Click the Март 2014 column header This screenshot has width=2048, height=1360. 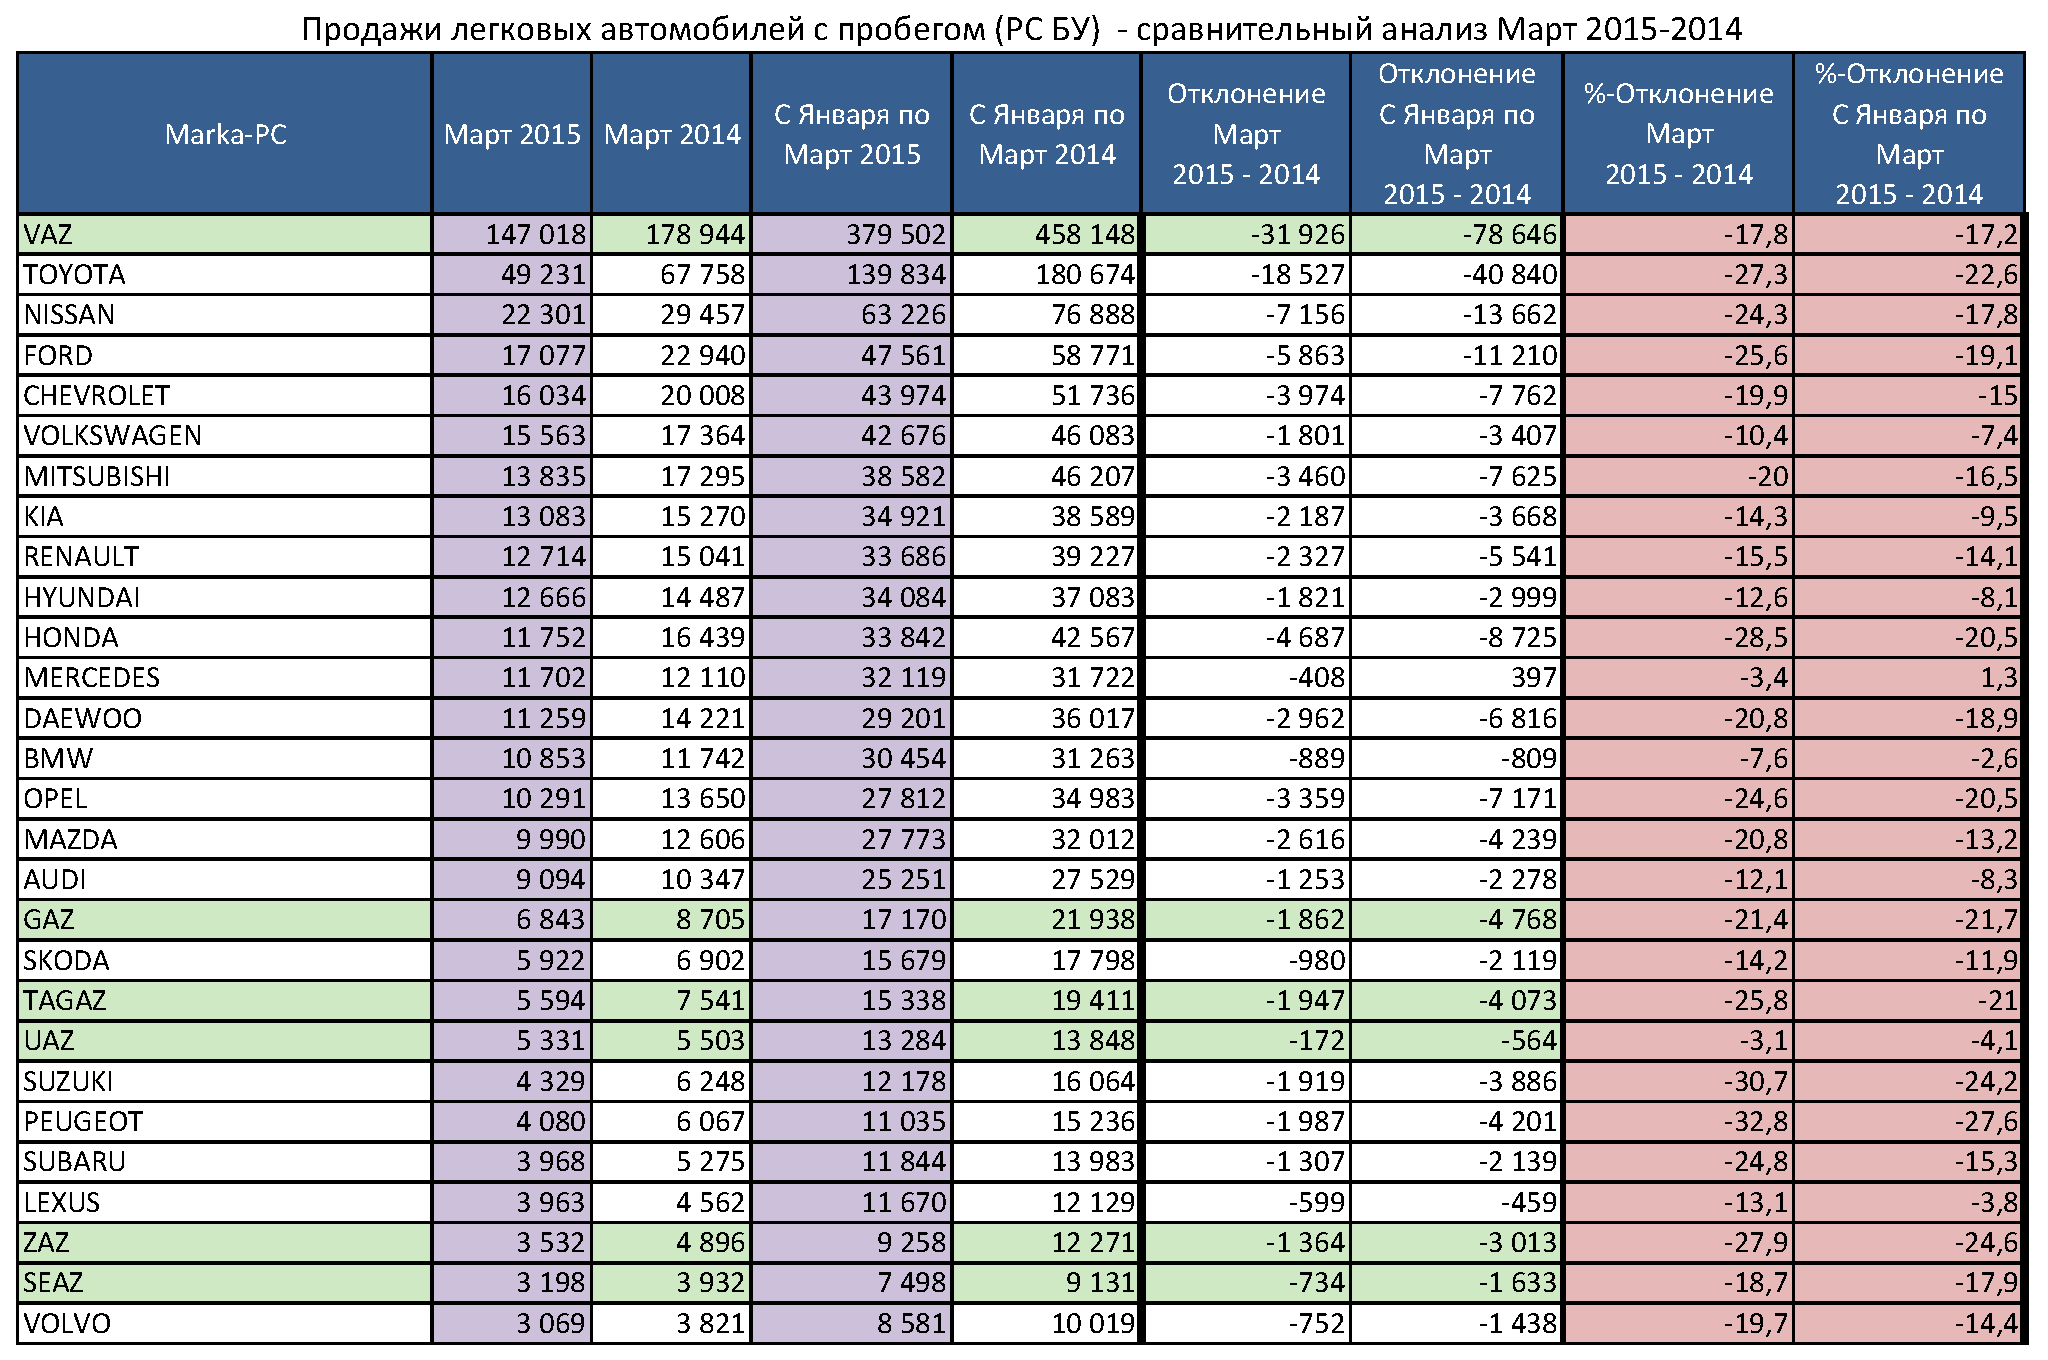(671, 134)
